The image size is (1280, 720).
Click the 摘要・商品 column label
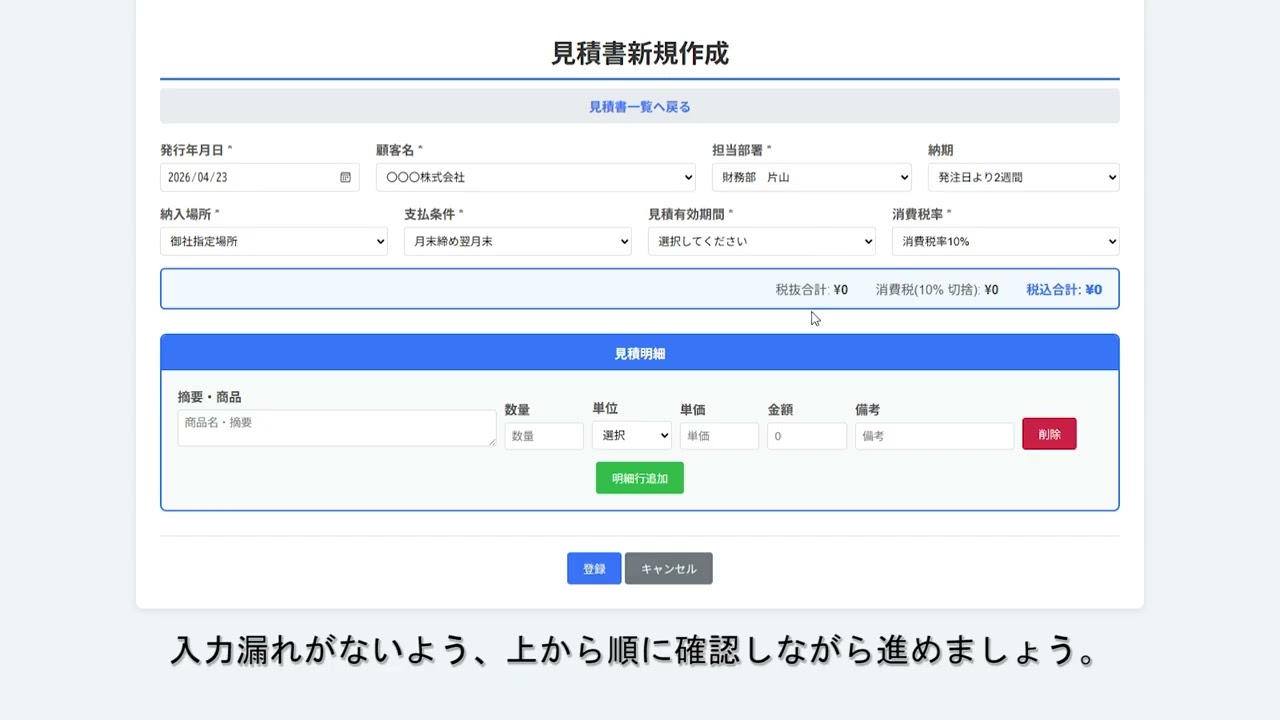(210, 397)
